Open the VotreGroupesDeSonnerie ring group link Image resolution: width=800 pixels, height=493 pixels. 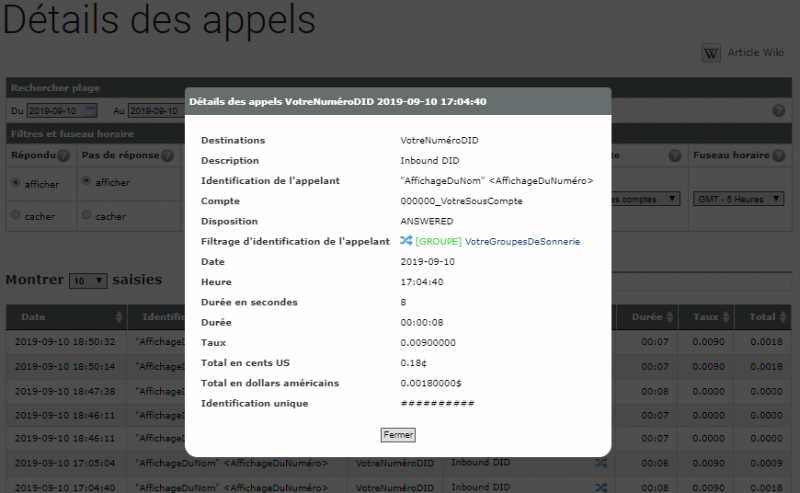pos(522,241)
